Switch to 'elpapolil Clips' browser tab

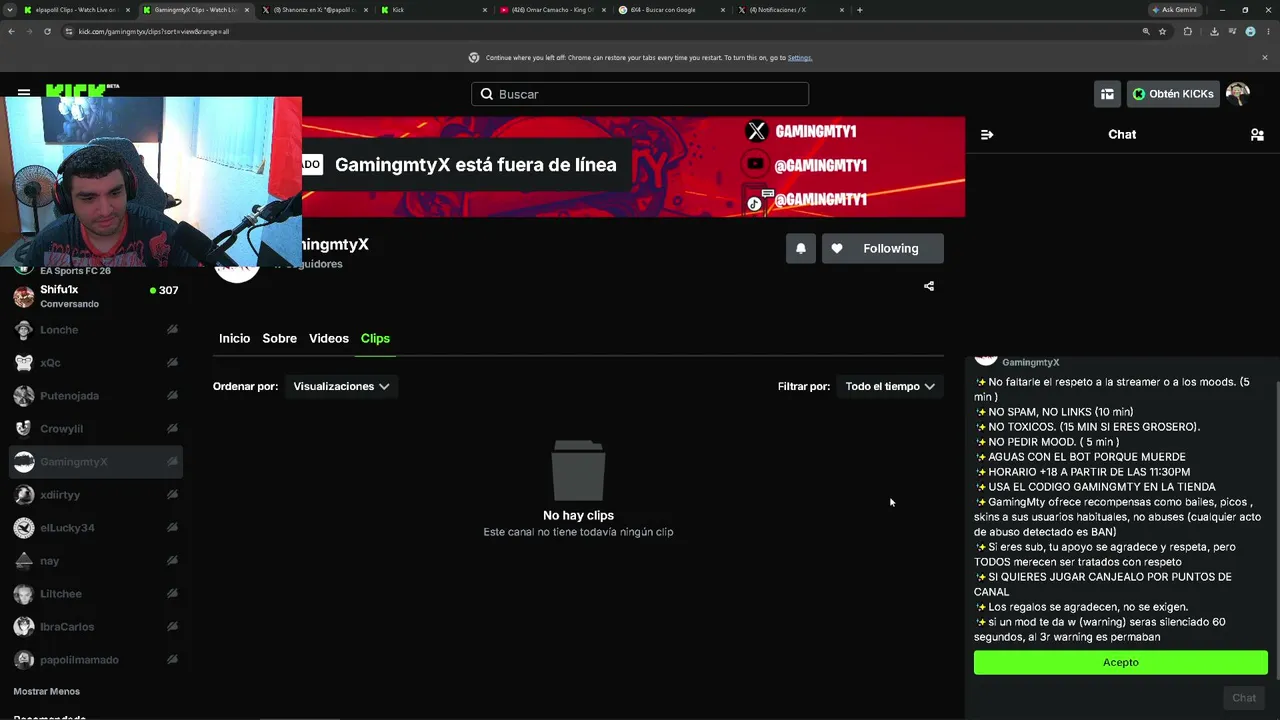pyautogui.click(x=77, y=10)
